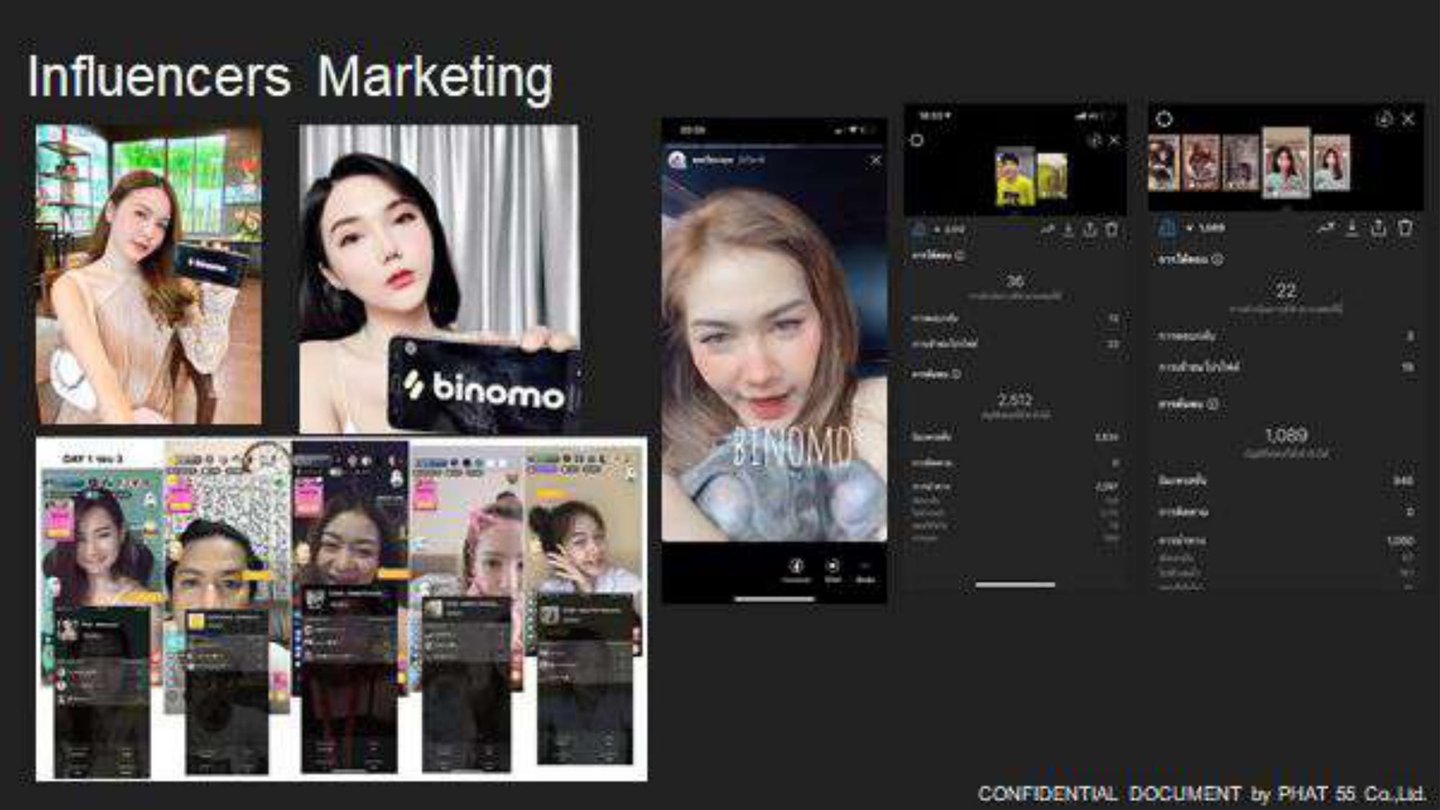Dismiss the right insights screen via its X
This screenshot has width=1440, height=810.
click(1407, 118)
